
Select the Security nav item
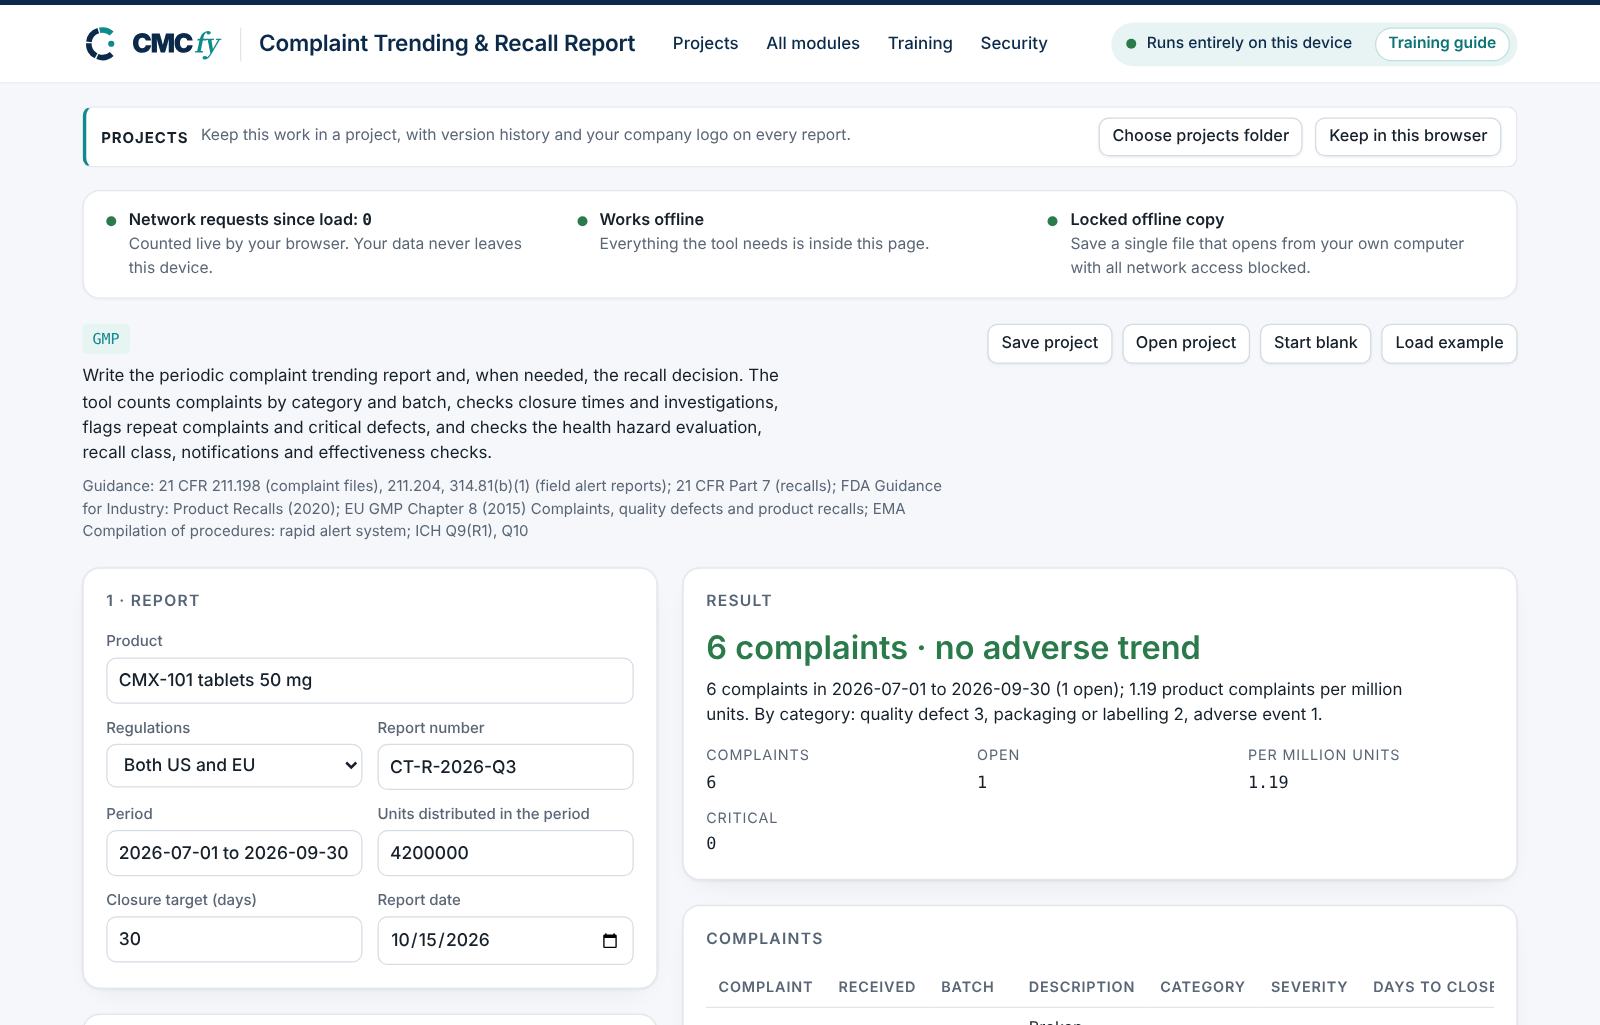1014,43
